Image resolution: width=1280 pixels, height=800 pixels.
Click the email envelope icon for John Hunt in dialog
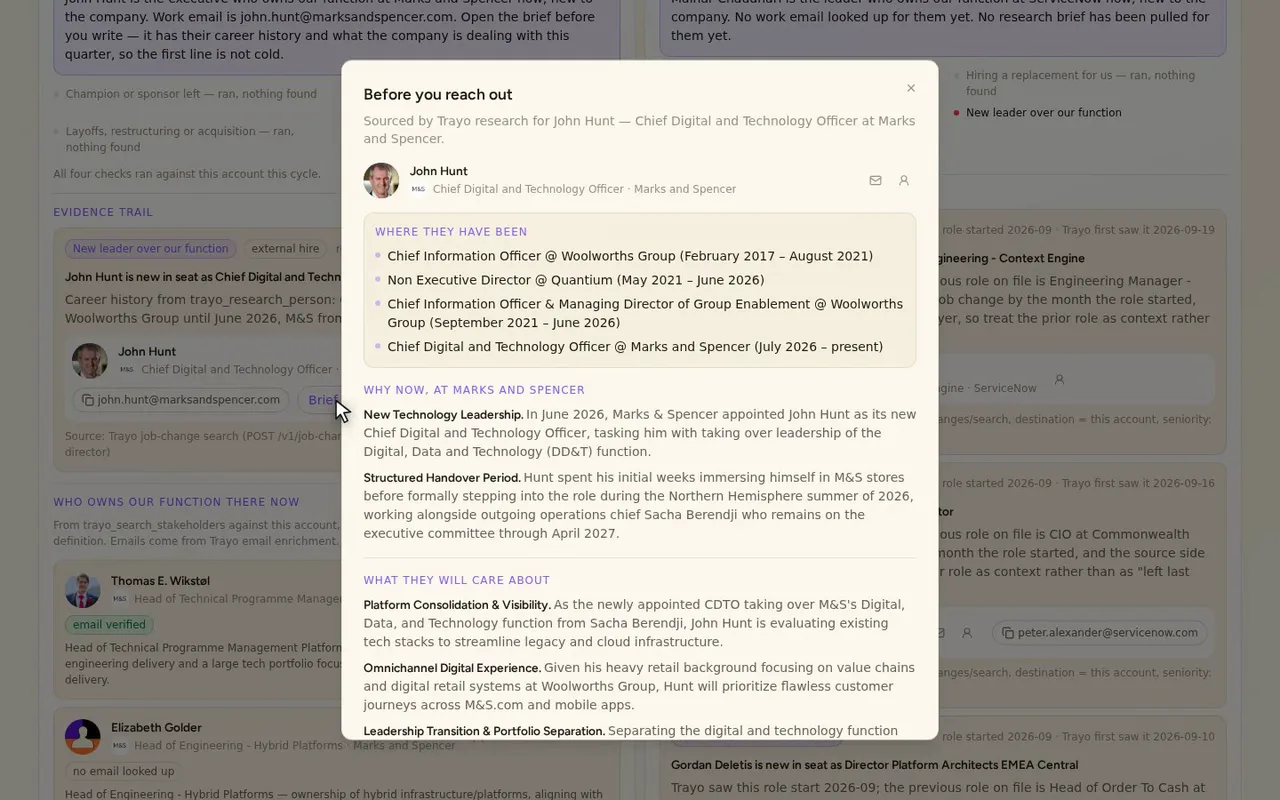point(875,181)
